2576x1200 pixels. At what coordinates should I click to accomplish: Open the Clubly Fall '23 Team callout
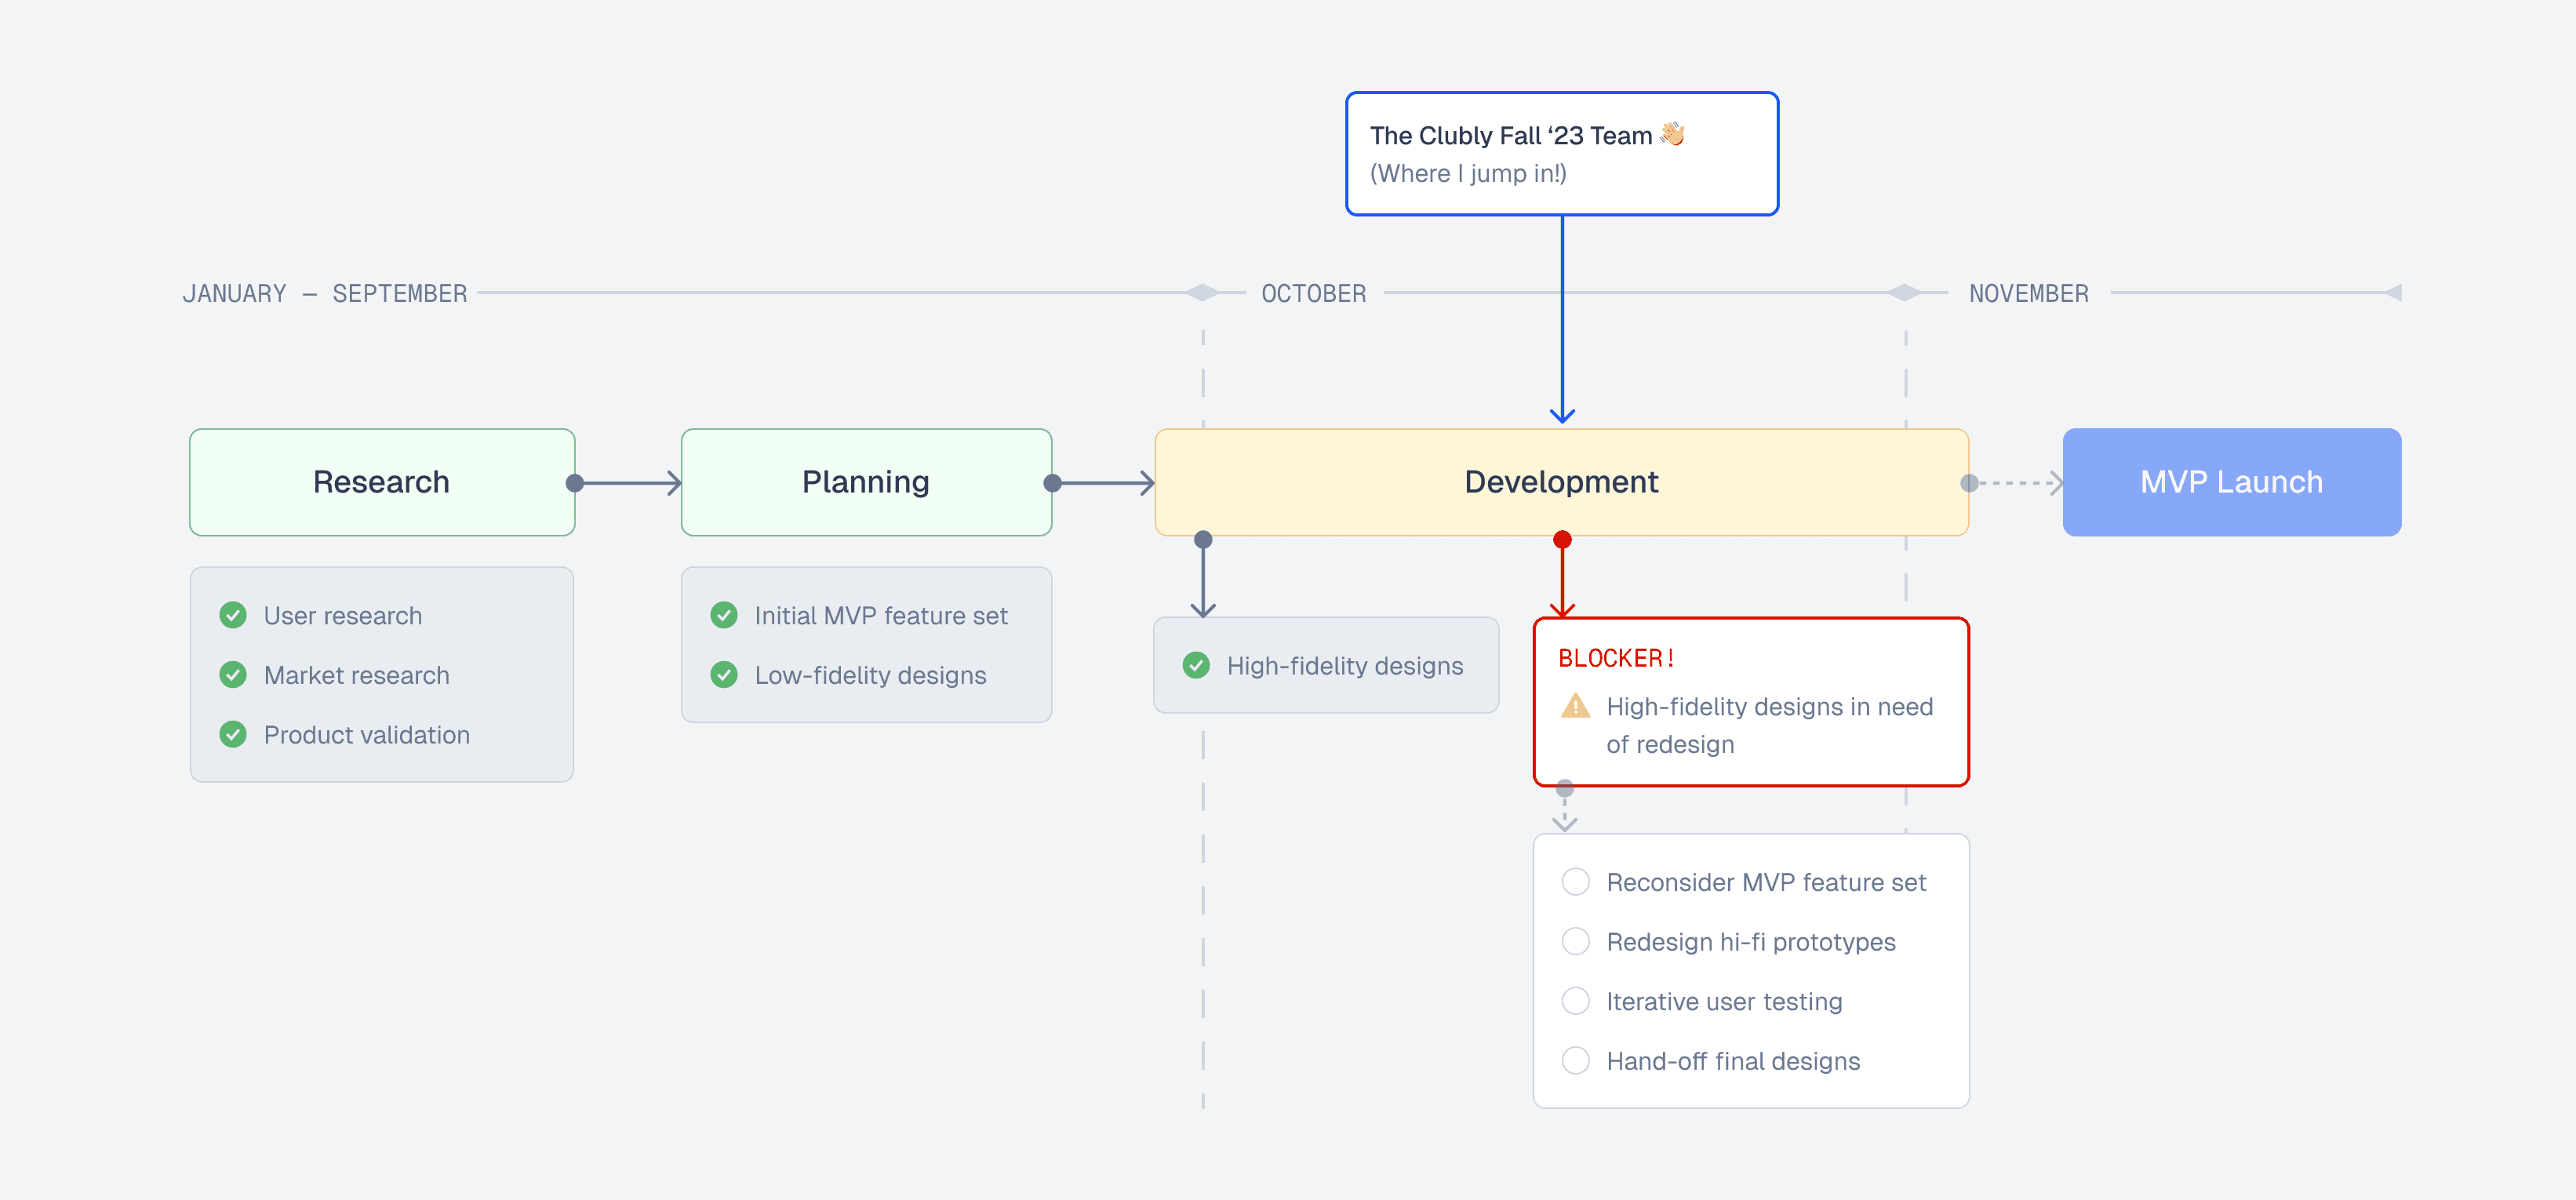[x=1561, y=154]
